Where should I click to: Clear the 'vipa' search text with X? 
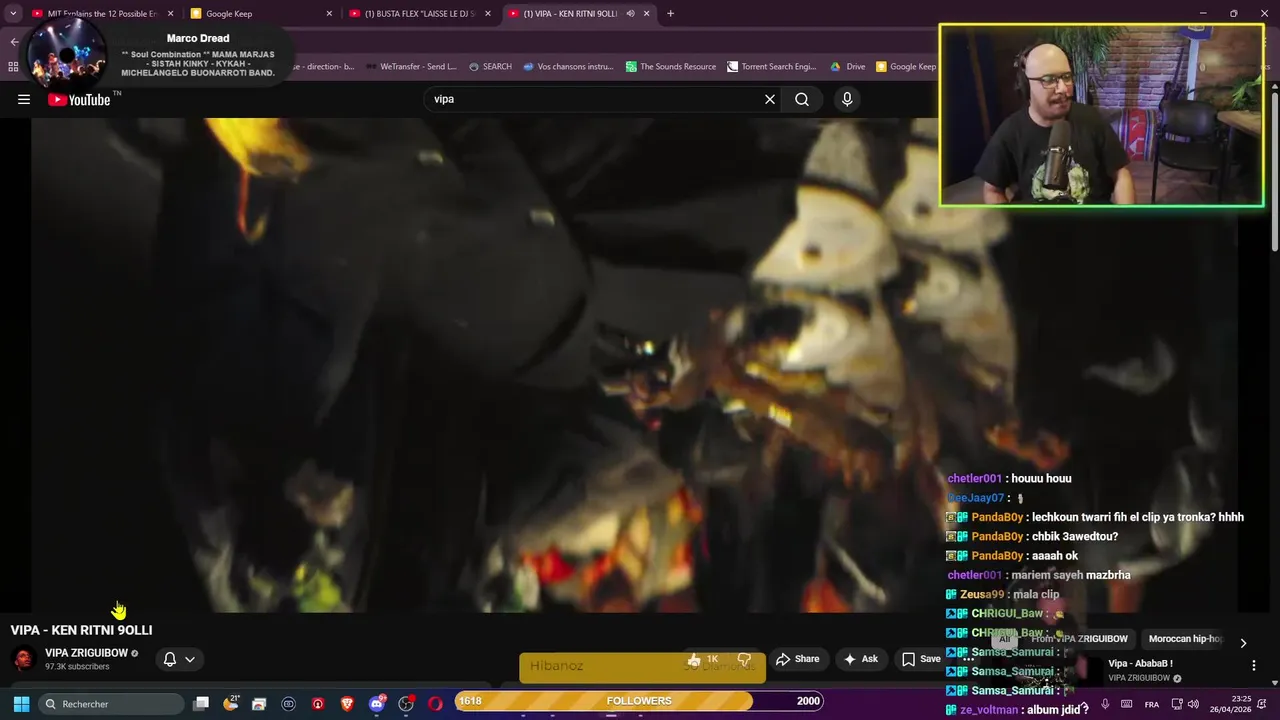coord(770,99)
